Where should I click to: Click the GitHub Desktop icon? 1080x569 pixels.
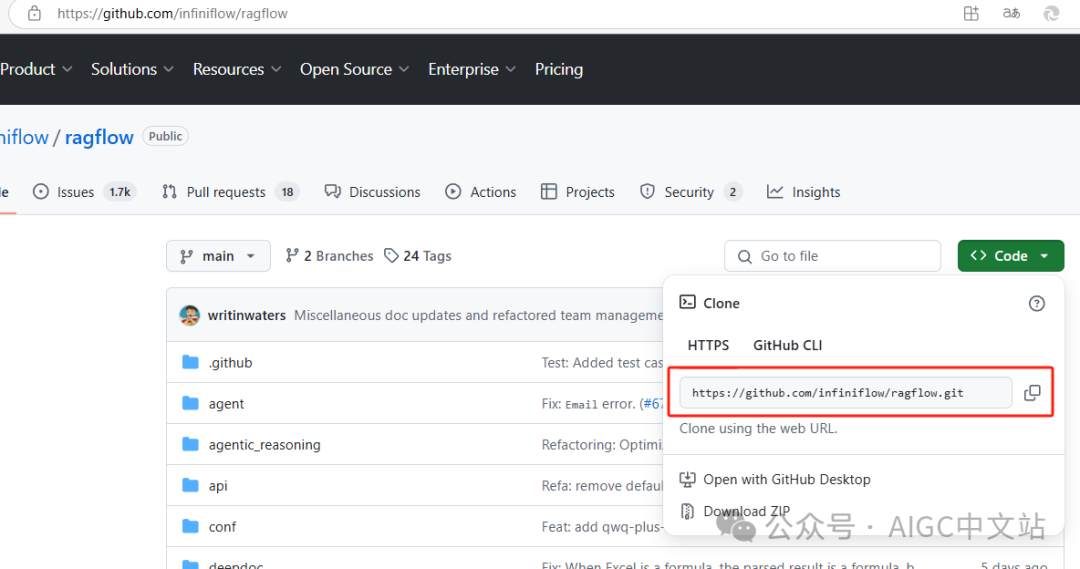coord(687,479)
